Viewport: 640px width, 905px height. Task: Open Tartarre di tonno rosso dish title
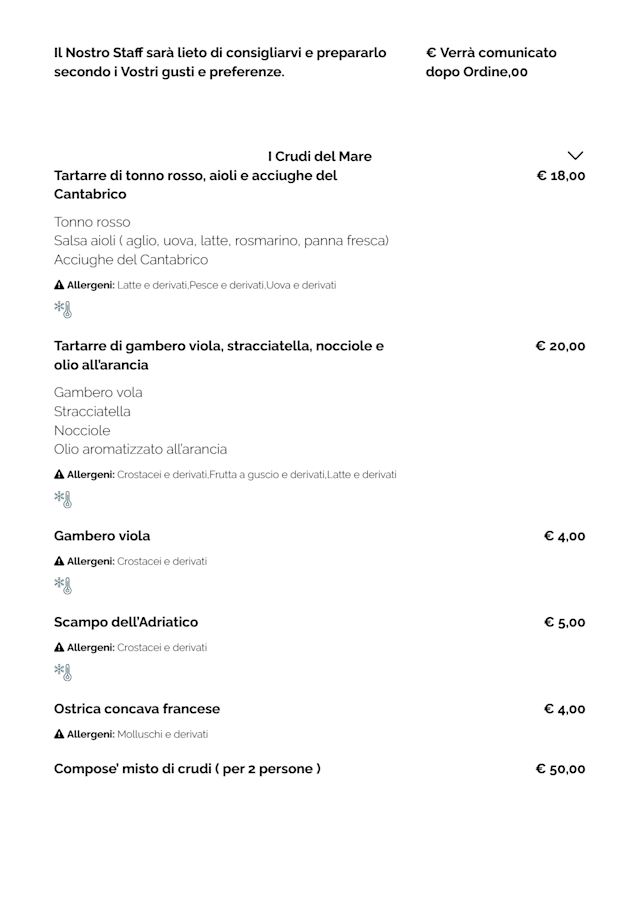tap(195, 184)
